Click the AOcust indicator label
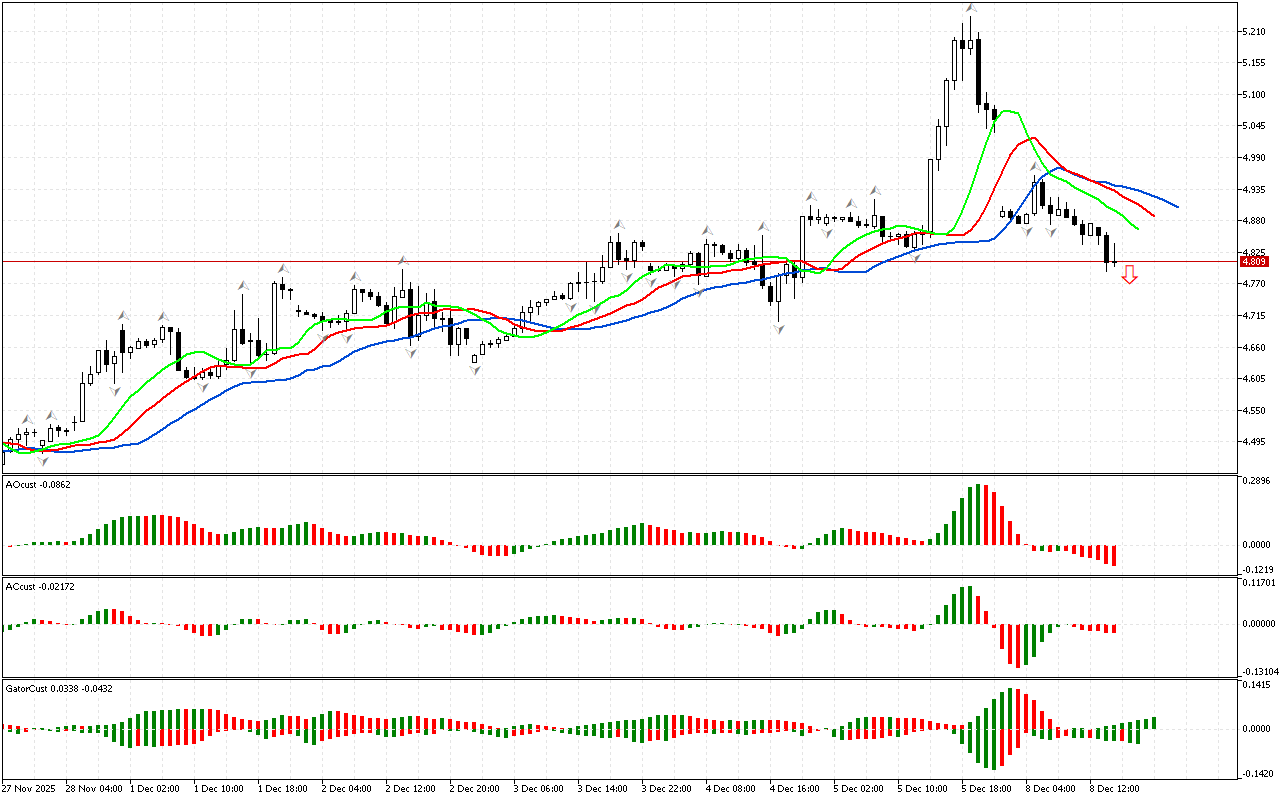This screenshot has height=800, width=1280. coord(38,484)
